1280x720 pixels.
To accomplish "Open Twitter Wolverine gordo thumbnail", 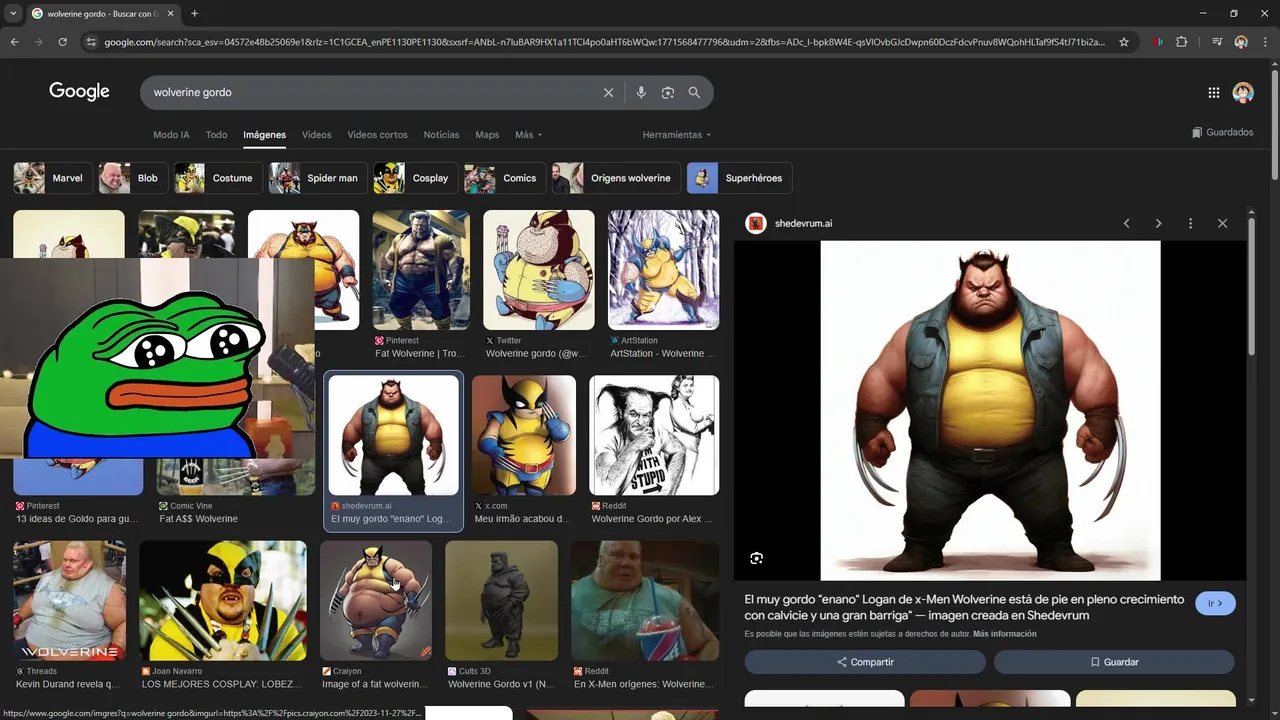I will pyautogui.click(x=538, y=270).
